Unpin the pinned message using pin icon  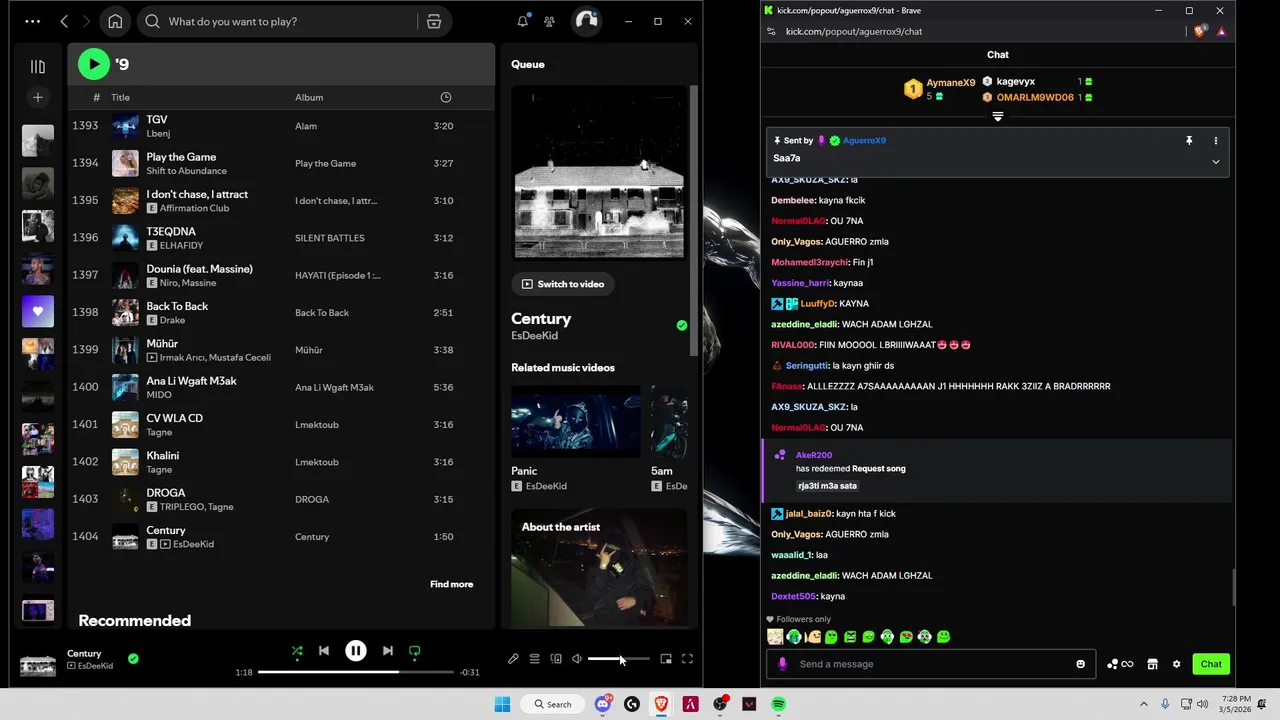1189,141
